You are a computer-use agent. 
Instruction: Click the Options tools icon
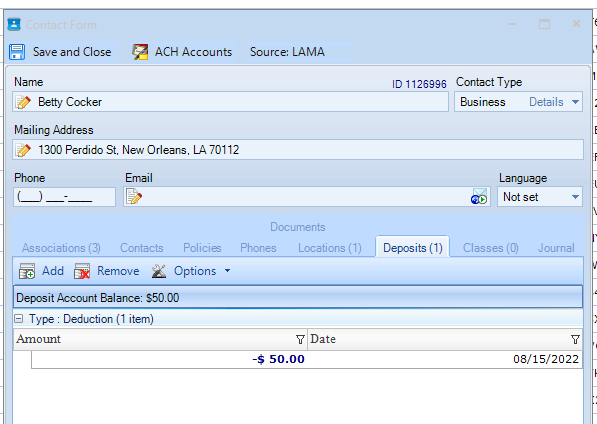tap(159, 271)
